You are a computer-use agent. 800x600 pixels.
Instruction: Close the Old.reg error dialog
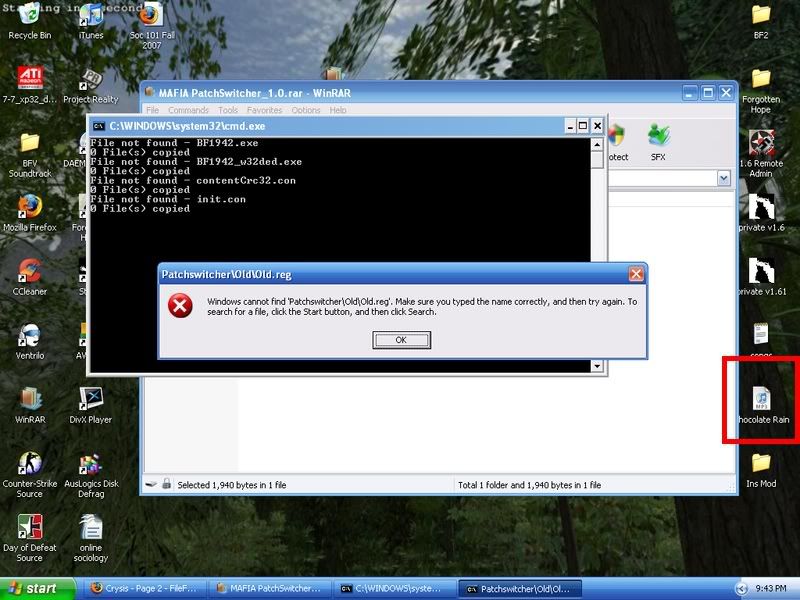point(635,274)
